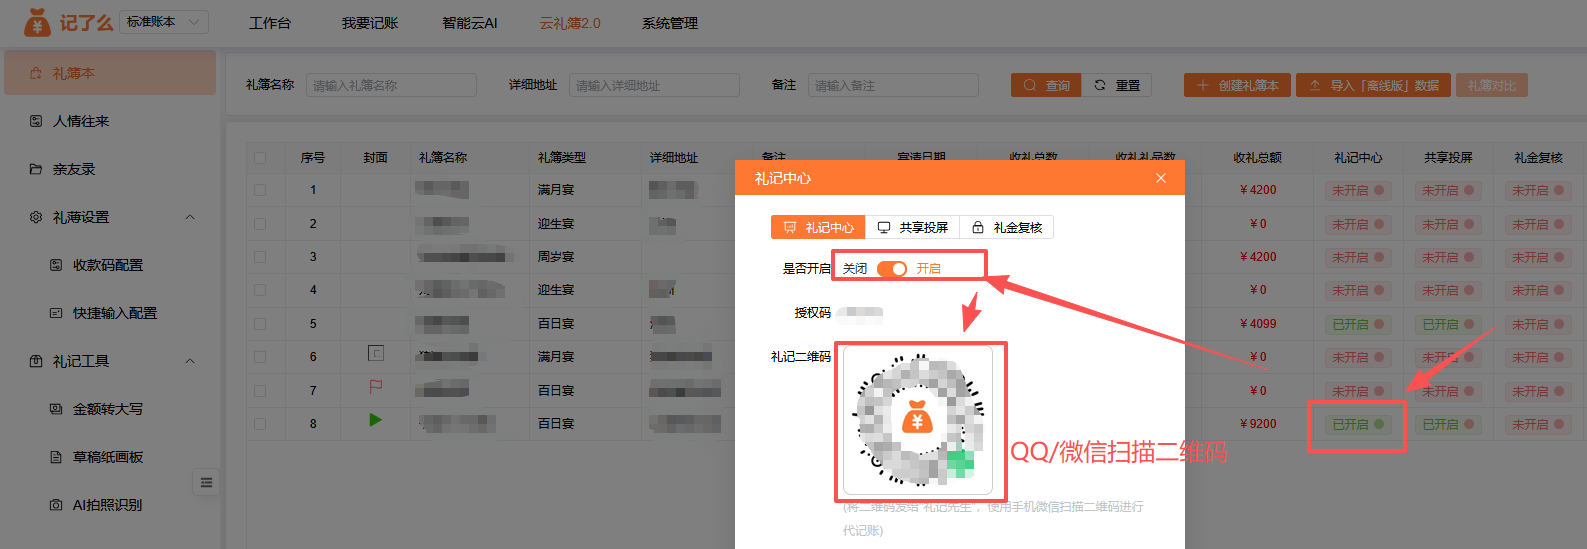Focus the 详细地址 search field
Viewport: 1587px width, 549px height.
(x=654, y=85)
